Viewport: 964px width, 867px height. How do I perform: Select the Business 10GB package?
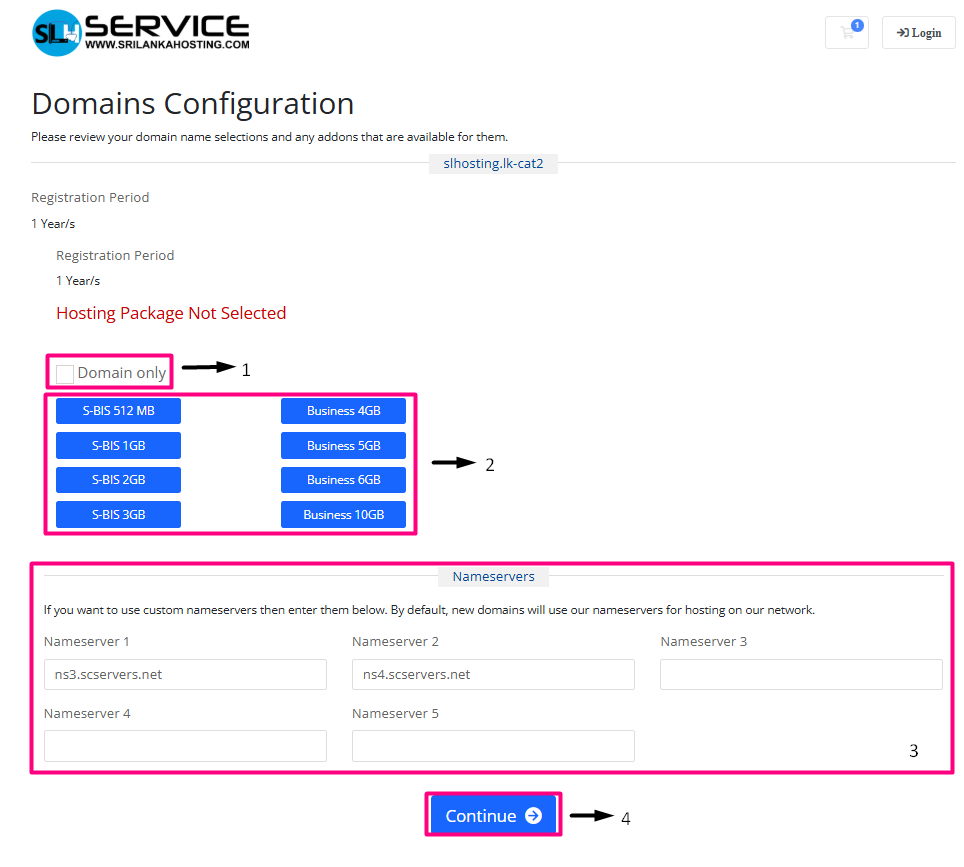click(x=343, y=514)
